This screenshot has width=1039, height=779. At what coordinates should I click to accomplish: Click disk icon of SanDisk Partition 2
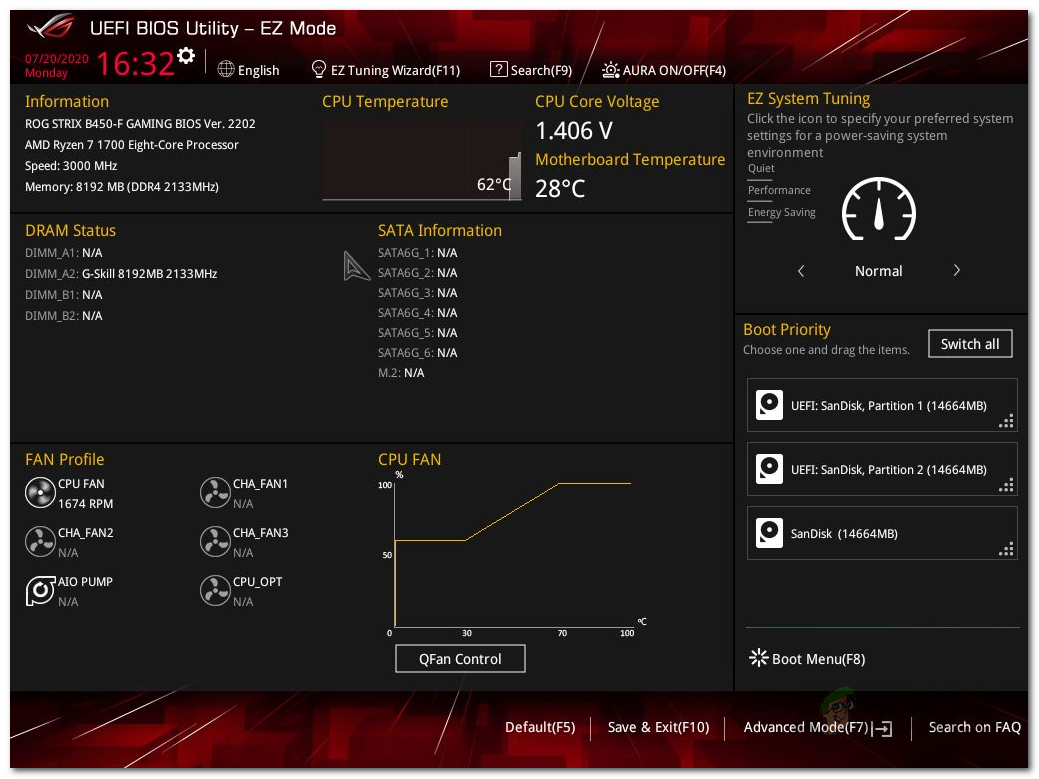tap(769, 469)
